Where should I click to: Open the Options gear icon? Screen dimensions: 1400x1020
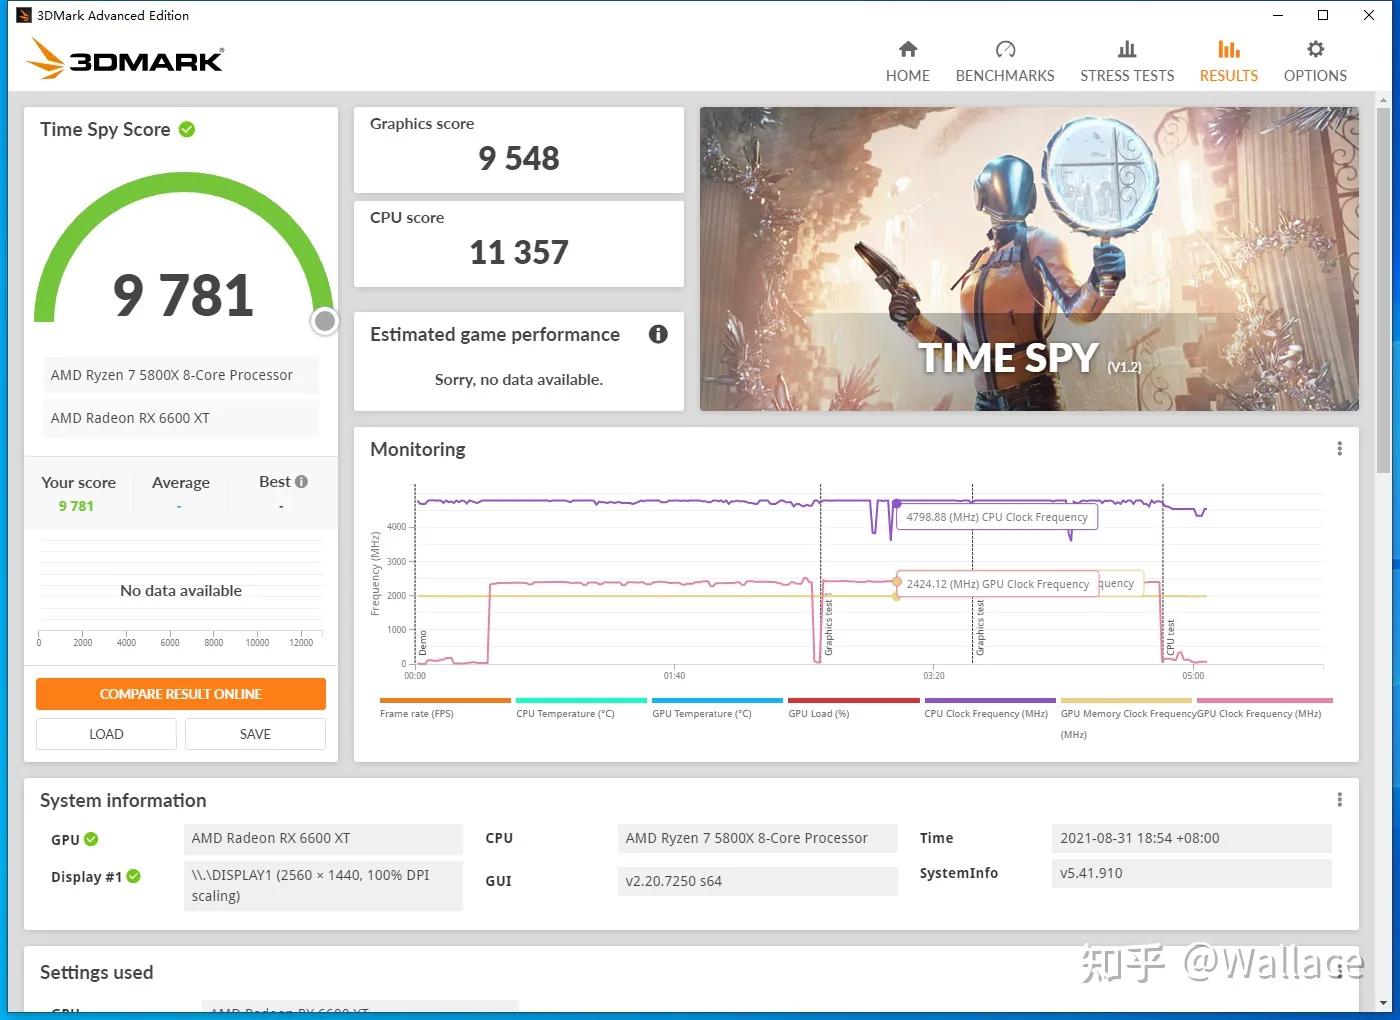[1315, 50]
